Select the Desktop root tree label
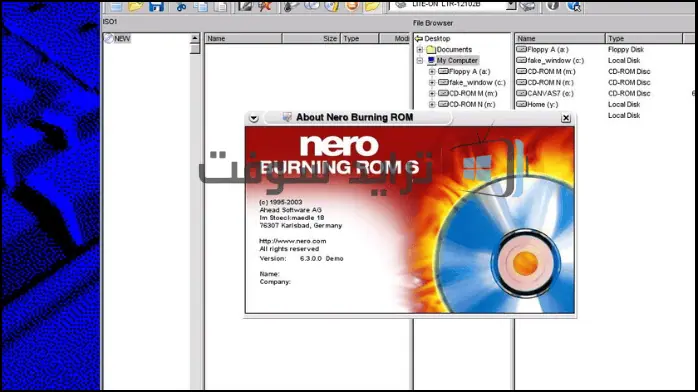 437,39
